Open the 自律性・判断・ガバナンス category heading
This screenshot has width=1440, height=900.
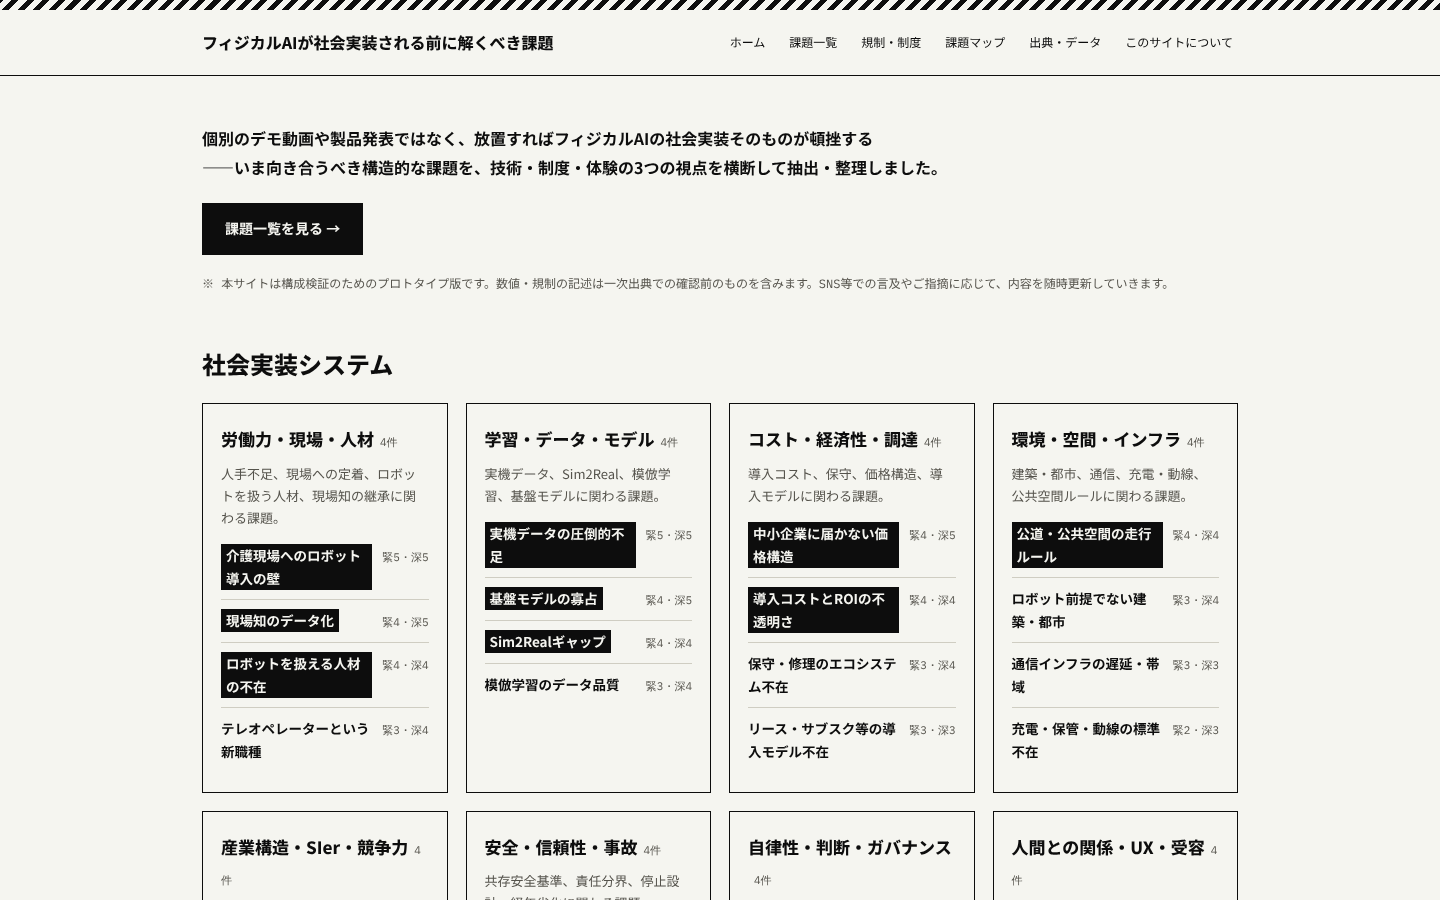(x=850, y=848)
